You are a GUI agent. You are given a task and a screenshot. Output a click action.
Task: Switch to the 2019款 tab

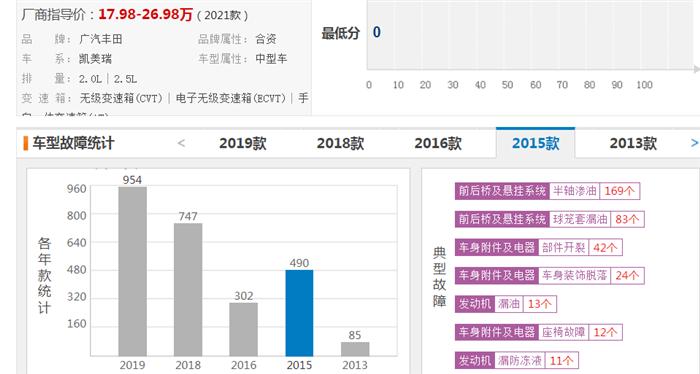pos(243,143)
